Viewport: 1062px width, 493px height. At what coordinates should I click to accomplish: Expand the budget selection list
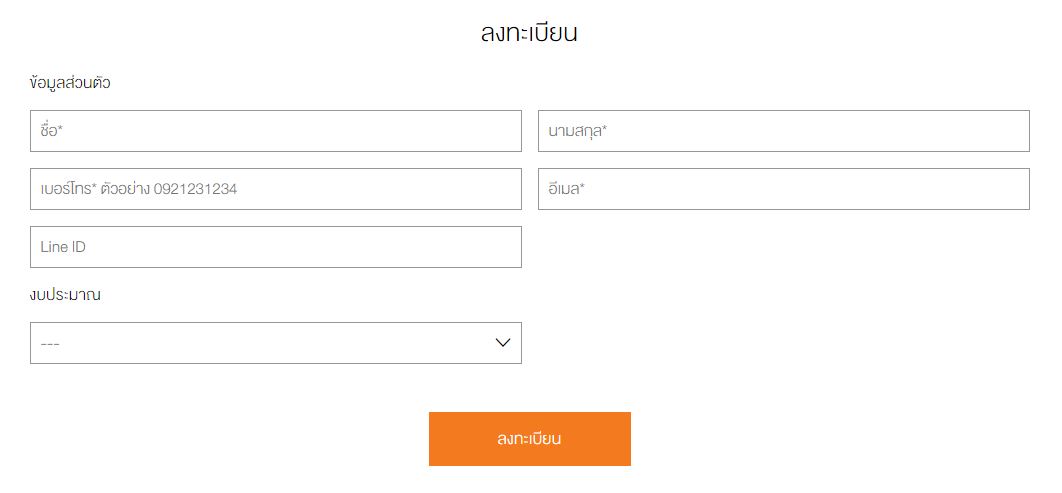275,343
